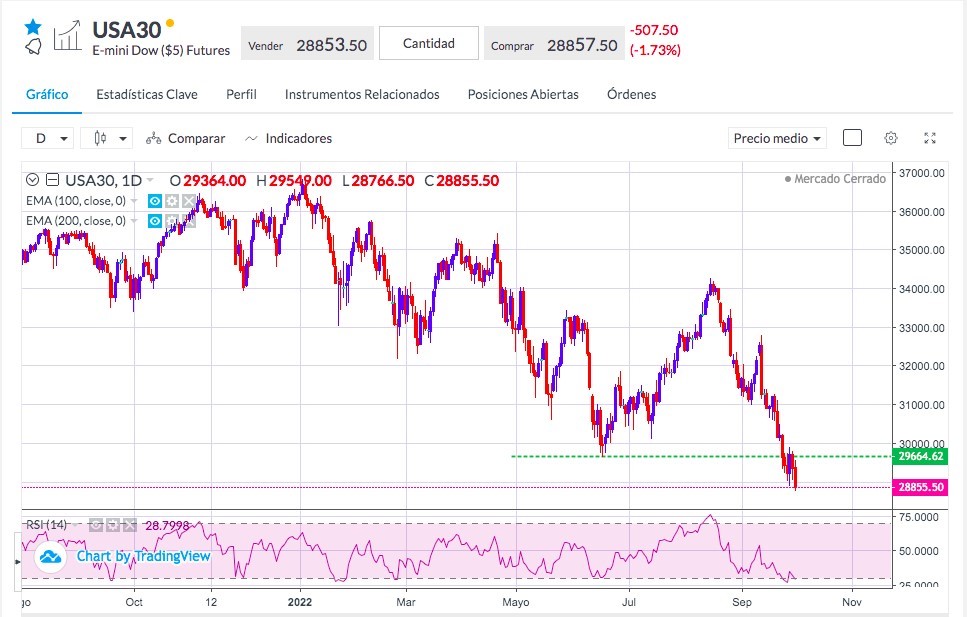Open the candlestick chart style dropdown

[107, 138]
